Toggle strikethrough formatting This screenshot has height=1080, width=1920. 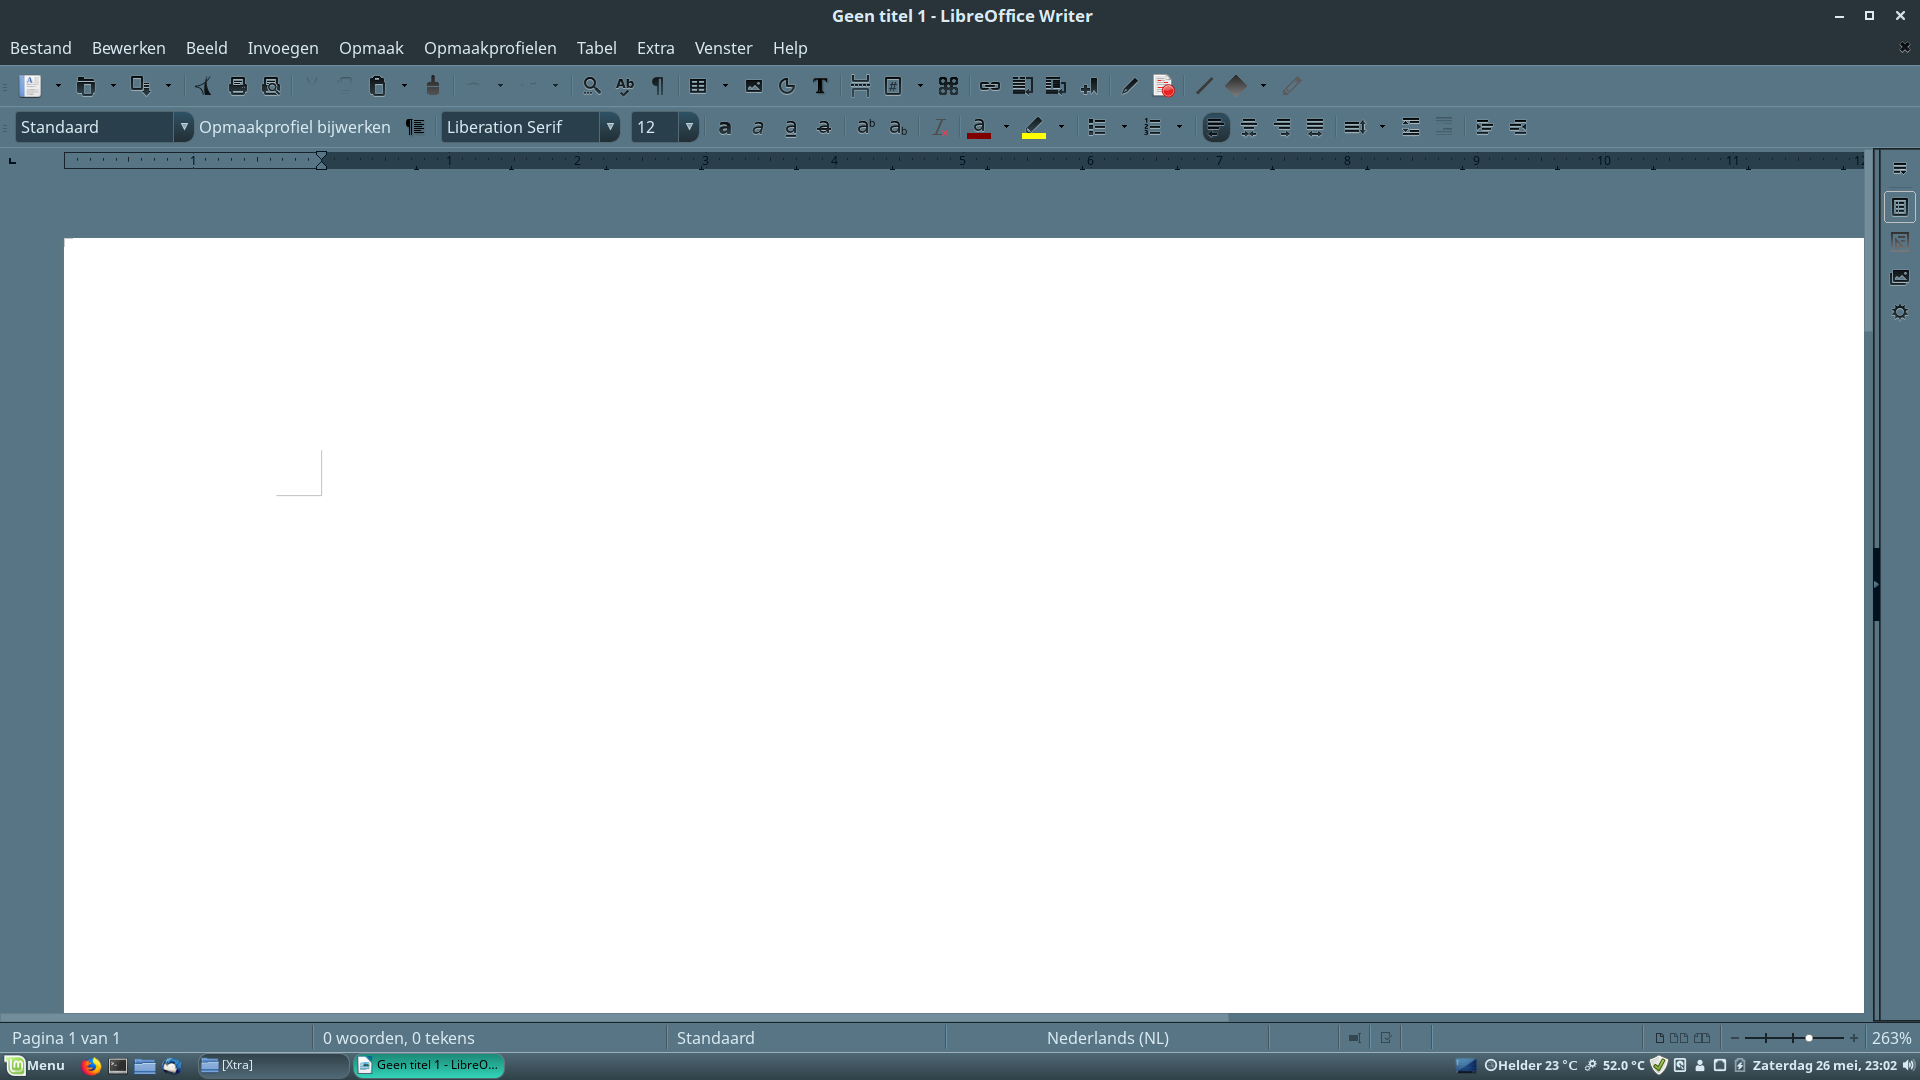tap(824, 127)
